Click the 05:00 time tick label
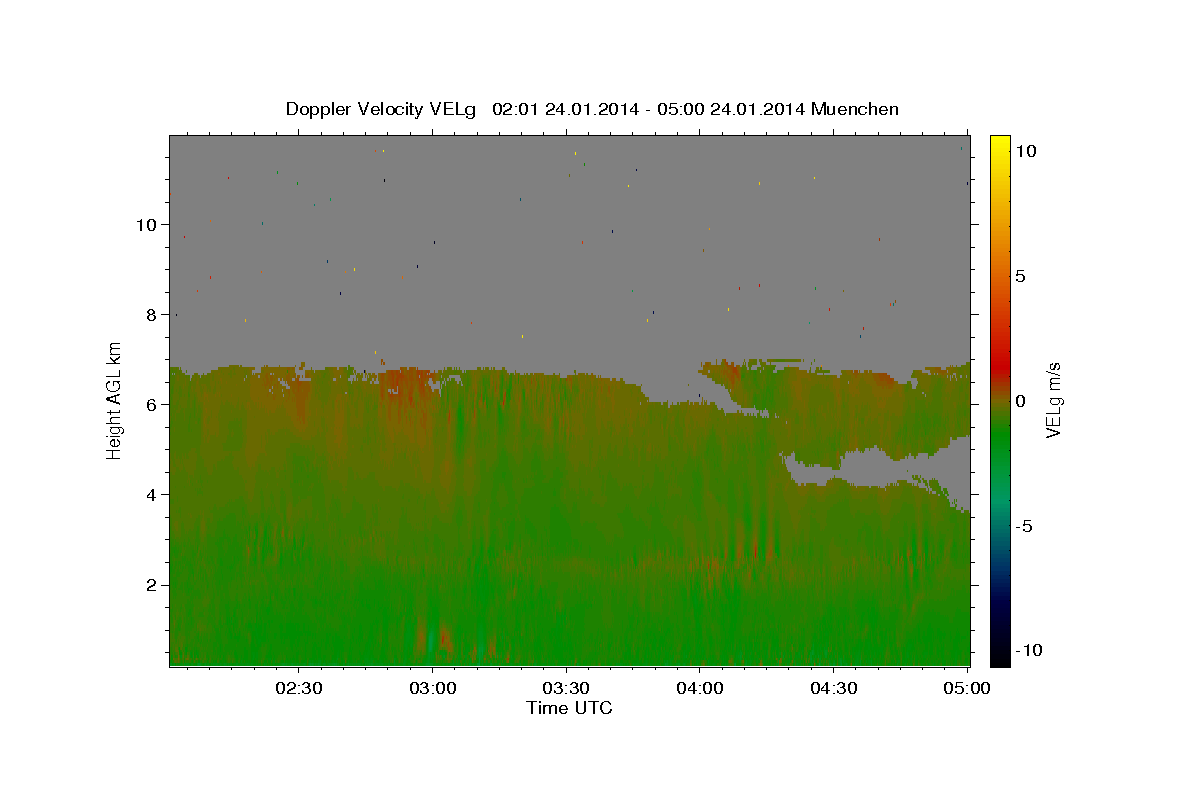The width and height of the screenshot is (1200, 800). pyautogui.click(x=967, y=688)
